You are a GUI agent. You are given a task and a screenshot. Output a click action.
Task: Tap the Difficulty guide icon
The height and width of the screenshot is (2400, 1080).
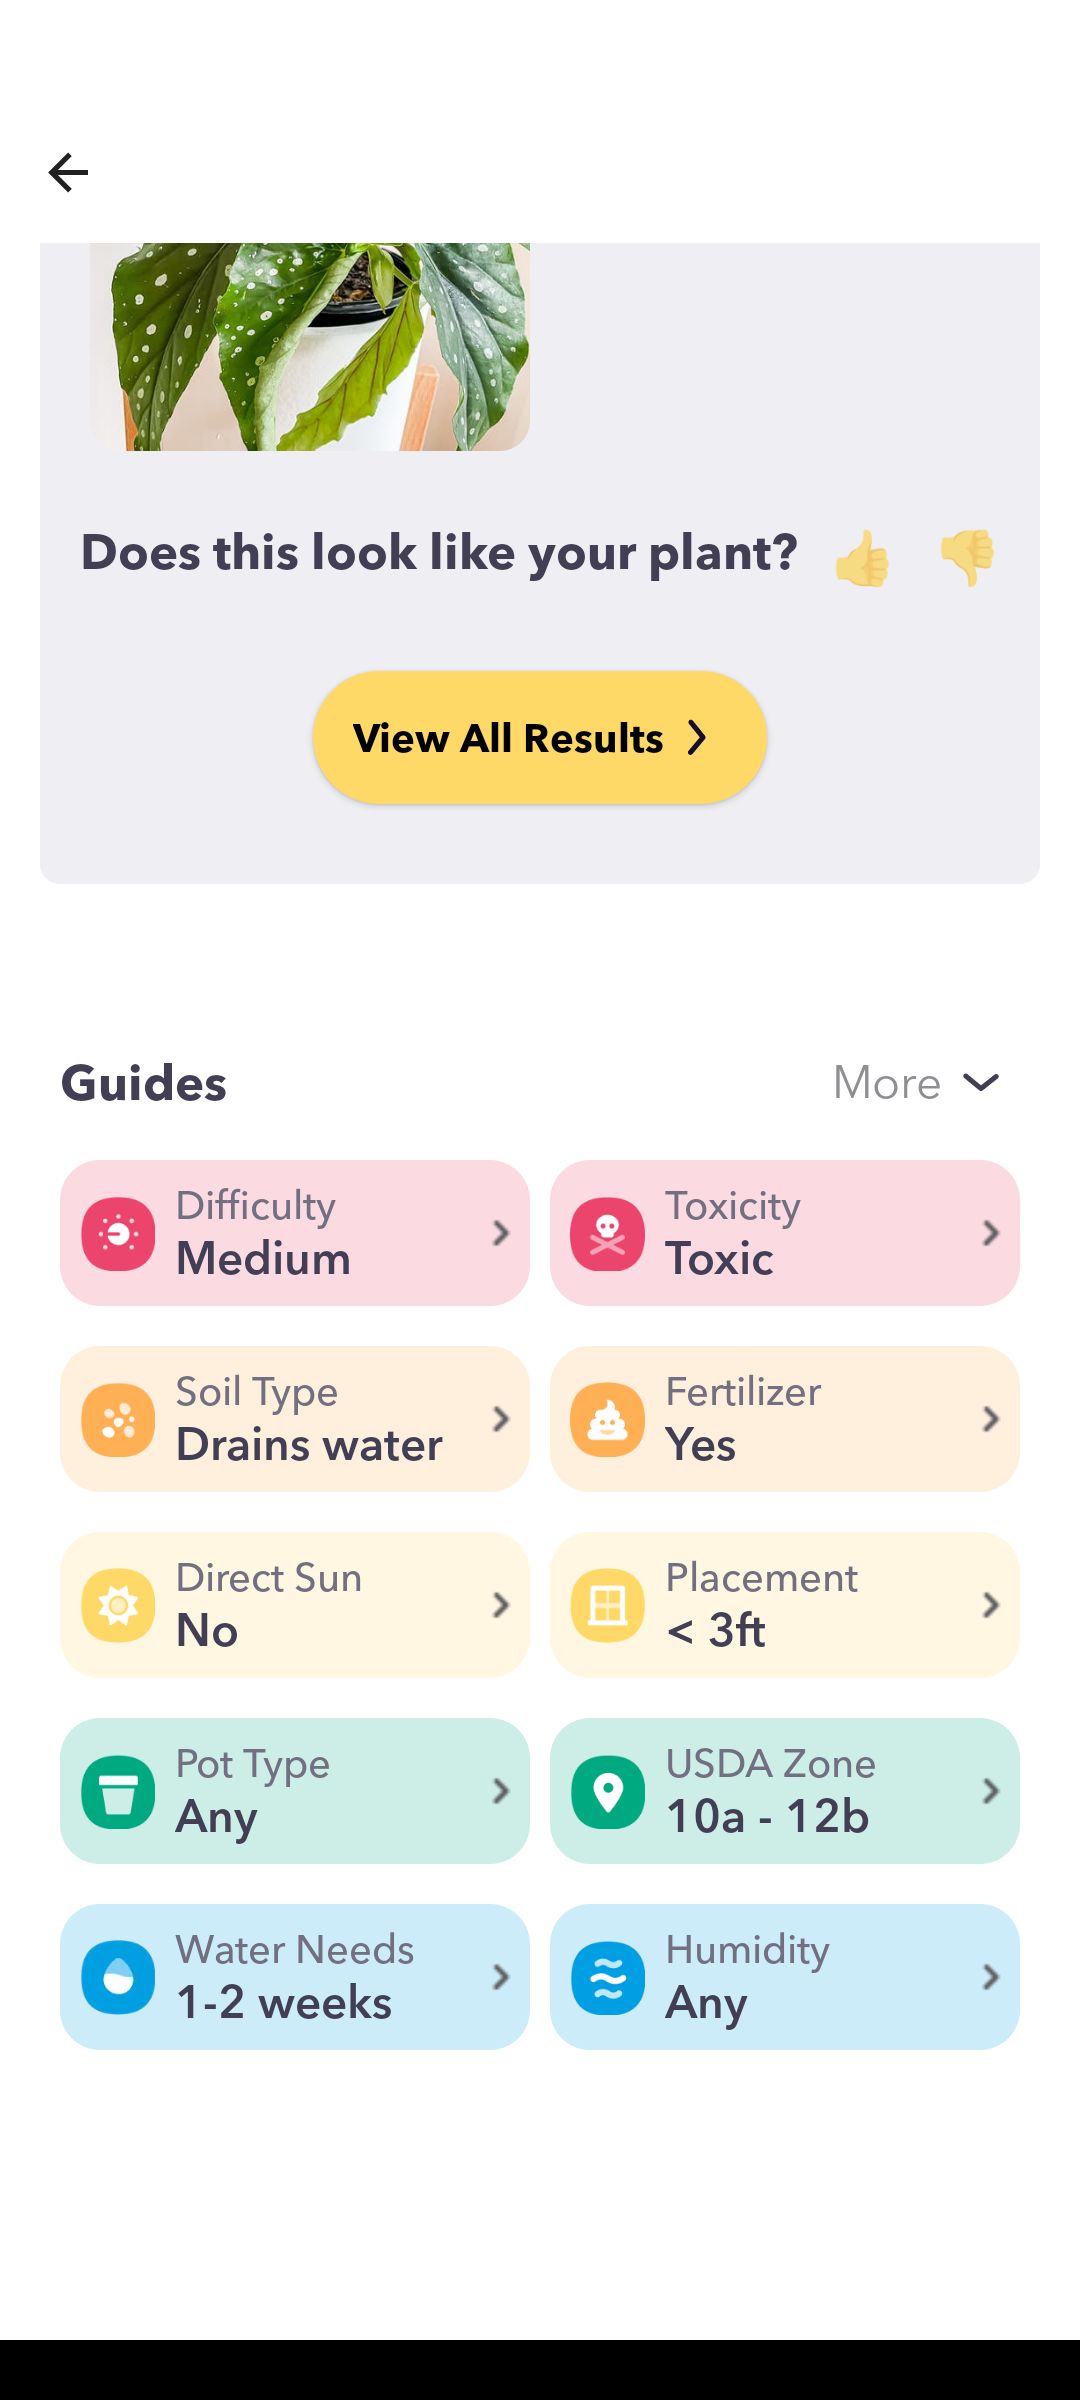[118, 1234]
